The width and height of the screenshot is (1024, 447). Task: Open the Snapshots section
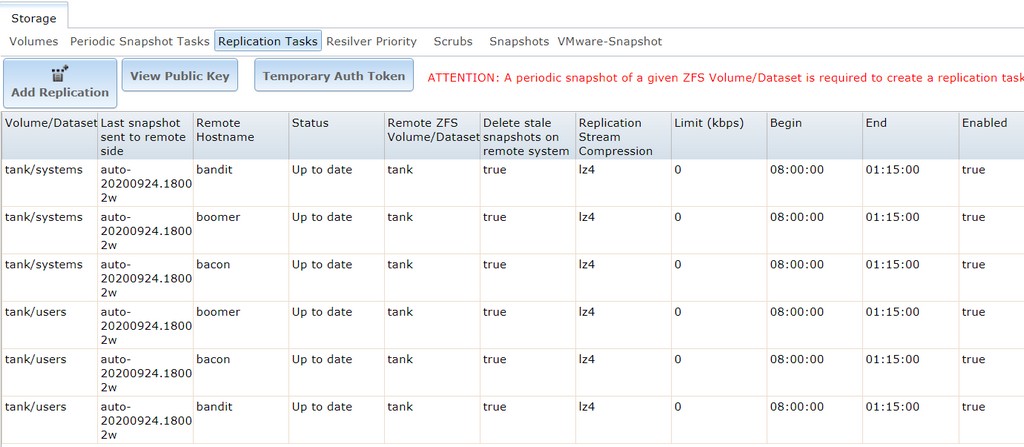pos(519,42)
